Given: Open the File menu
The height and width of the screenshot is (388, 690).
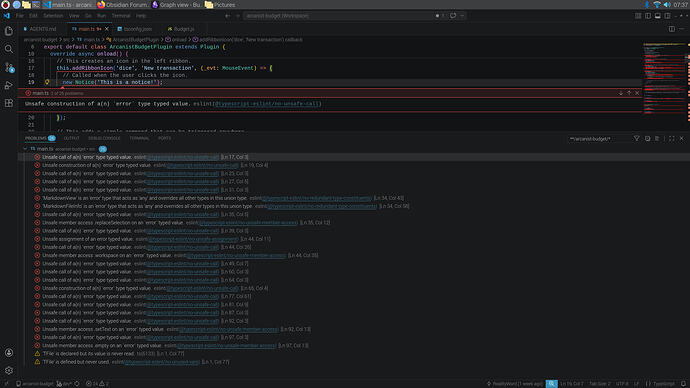Looking at the screenshot, I should pos(20,16).
